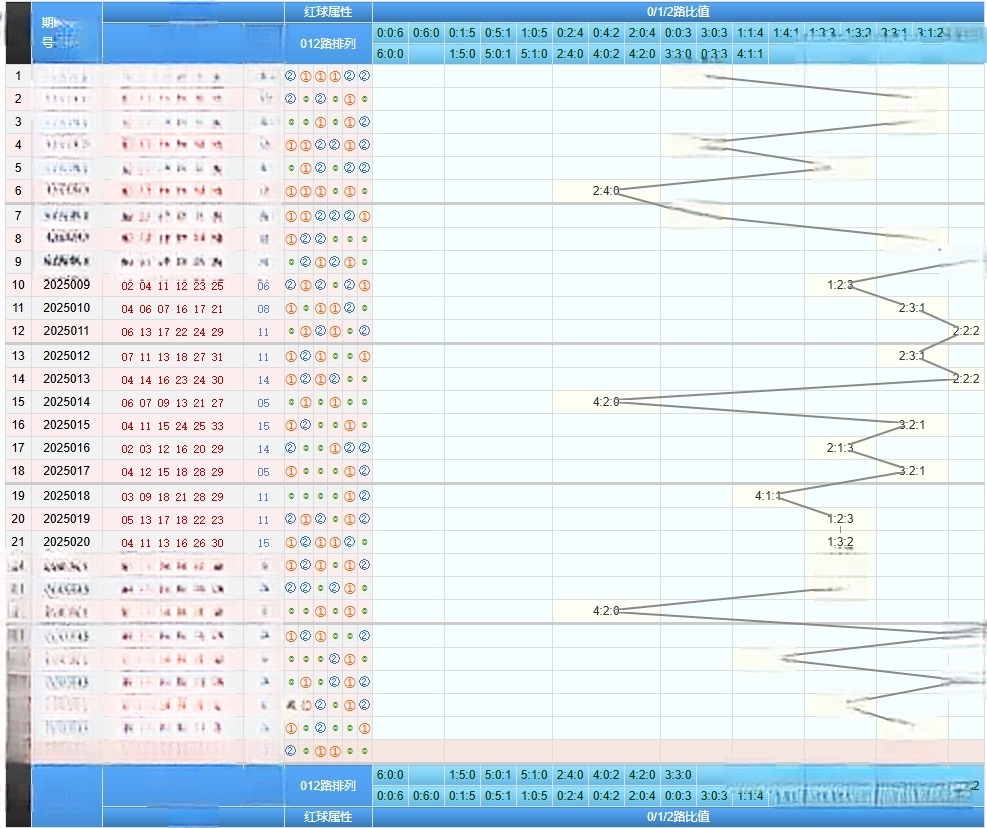
Task: Select the 2:1:3 value in the 2025016 row
Action: (840, 448)
